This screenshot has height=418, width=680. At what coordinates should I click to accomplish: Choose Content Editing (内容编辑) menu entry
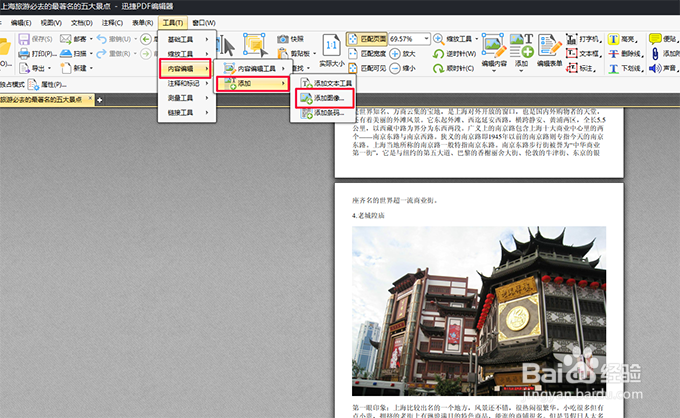tap(185, 69)
